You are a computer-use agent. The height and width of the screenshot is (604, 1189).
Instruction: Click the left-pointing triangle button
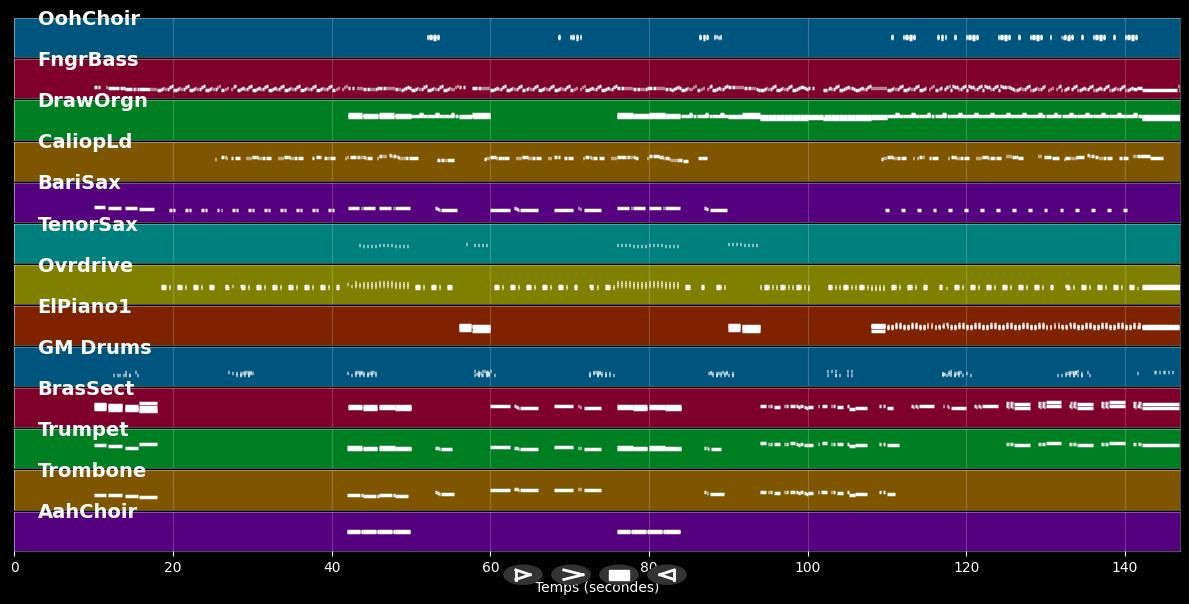click(667, 575)
